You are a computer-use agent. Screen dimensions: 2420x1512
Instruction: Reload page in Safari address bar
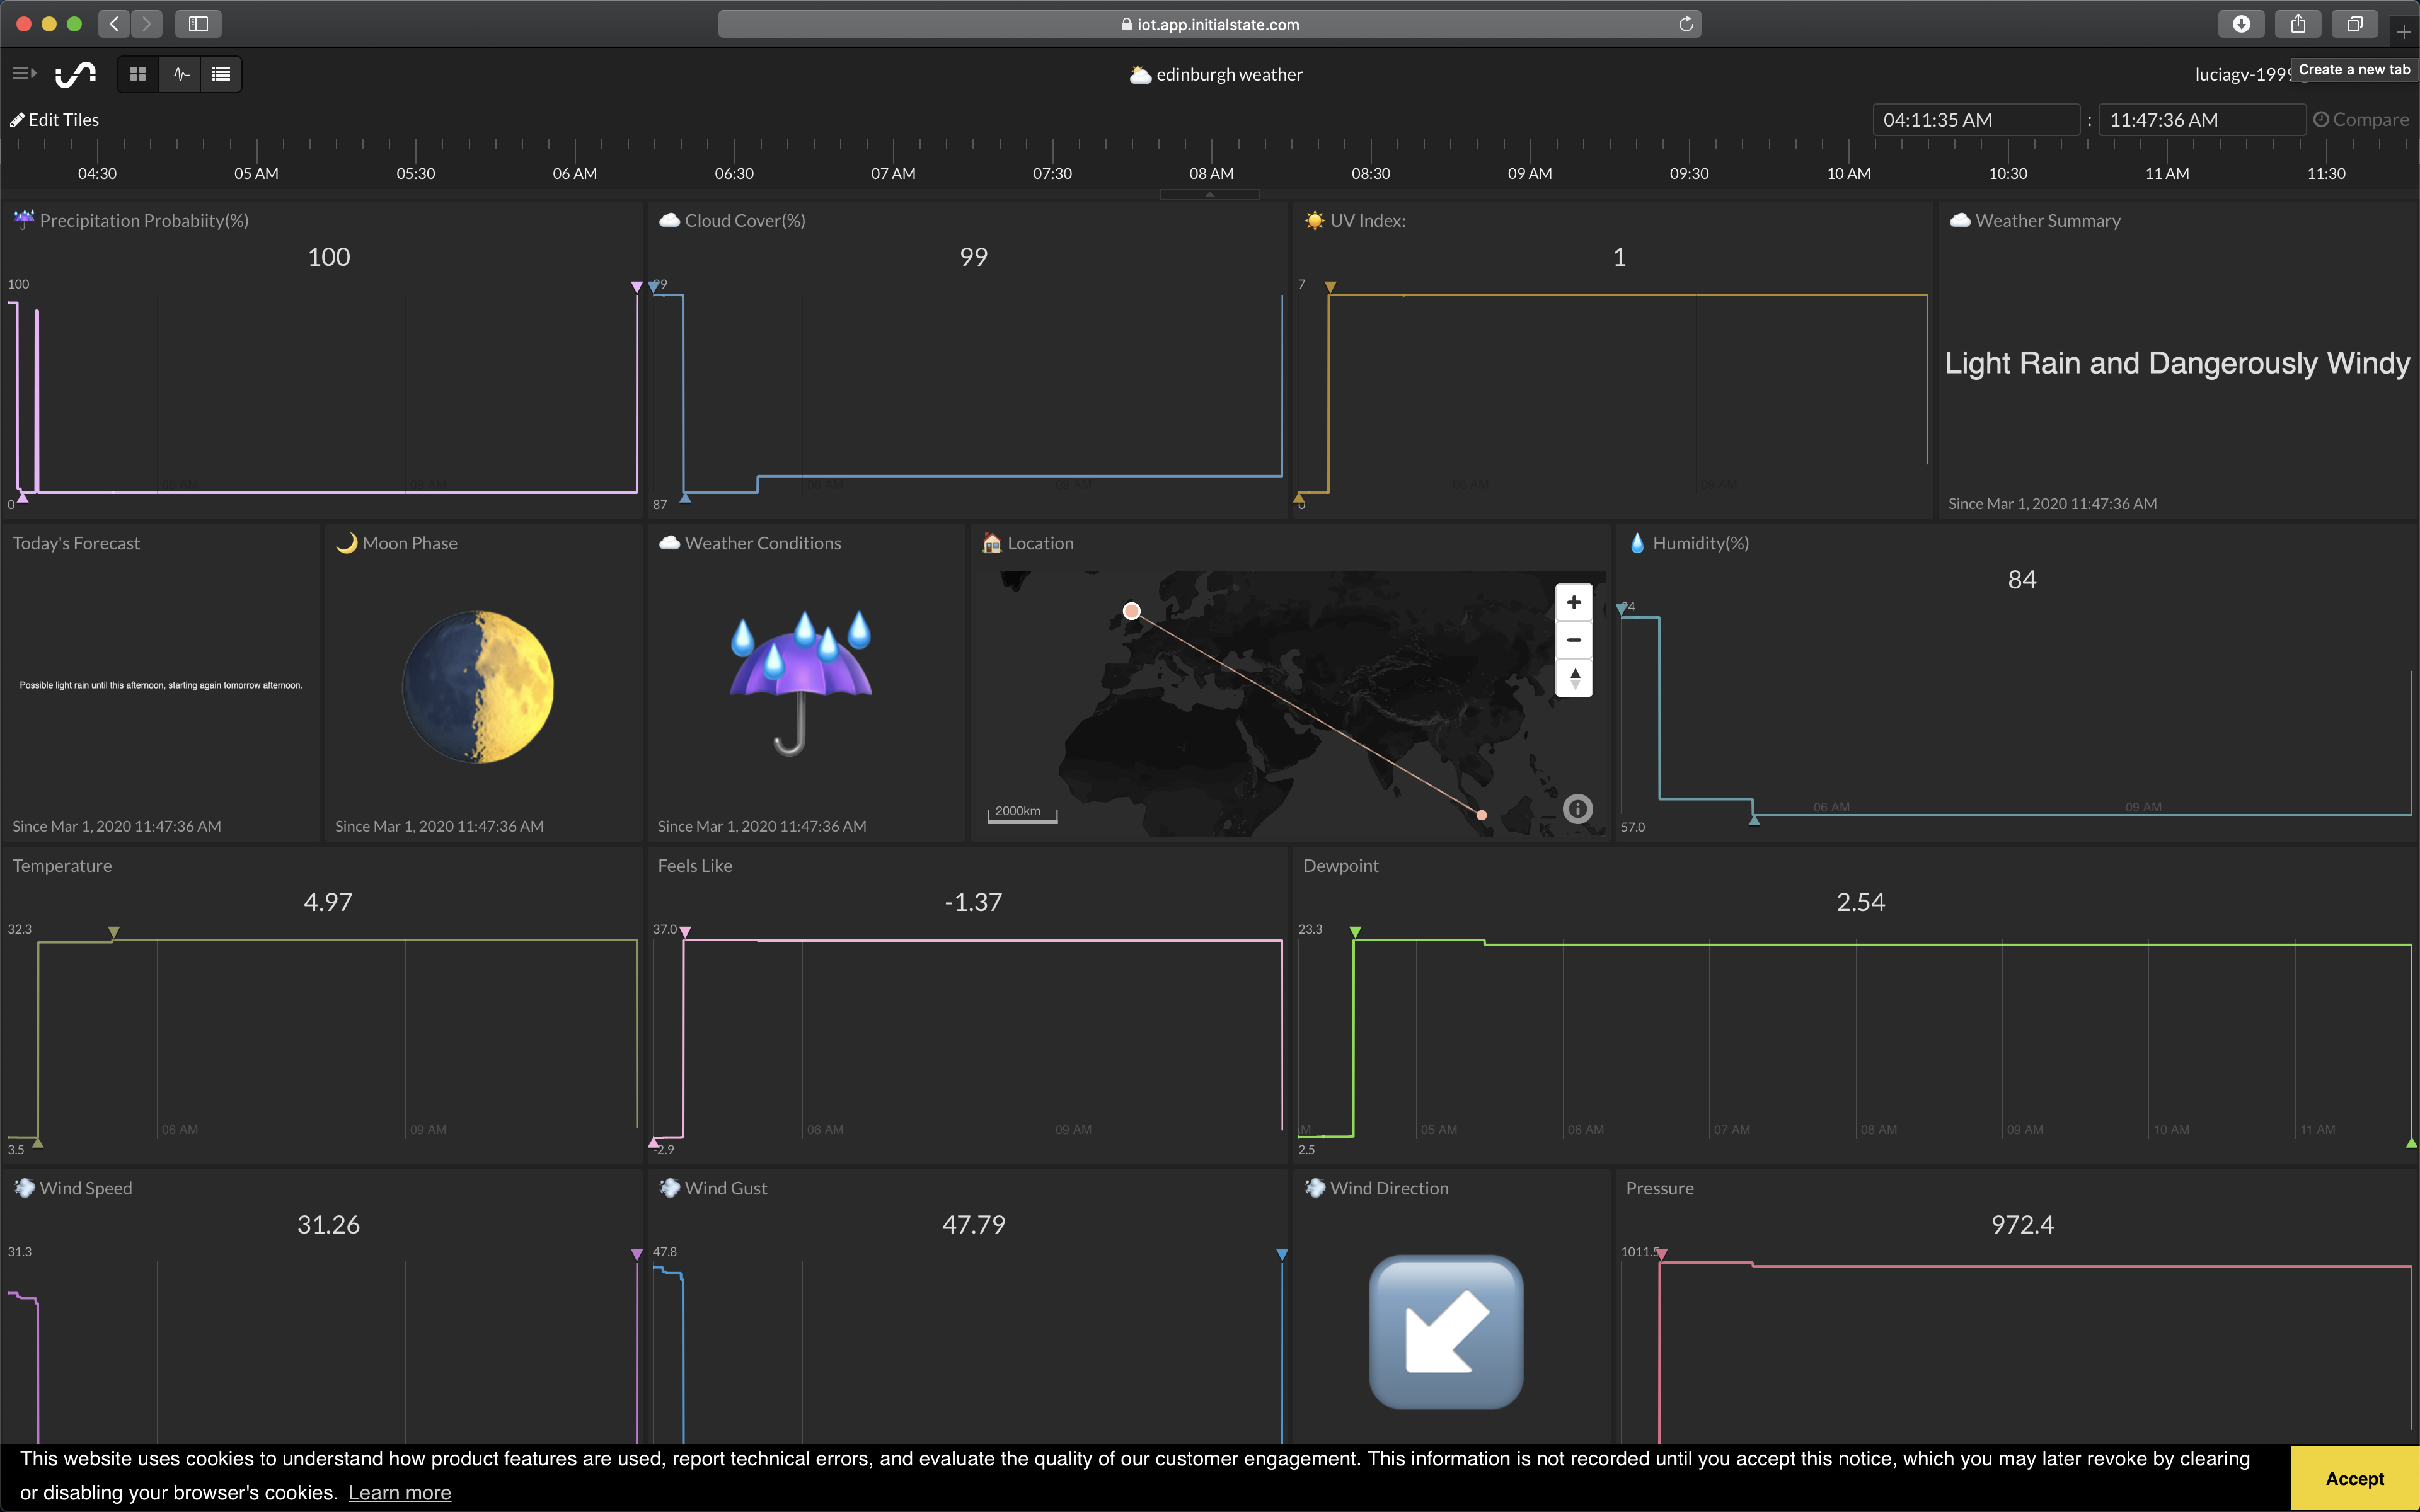coord(1685,24)
